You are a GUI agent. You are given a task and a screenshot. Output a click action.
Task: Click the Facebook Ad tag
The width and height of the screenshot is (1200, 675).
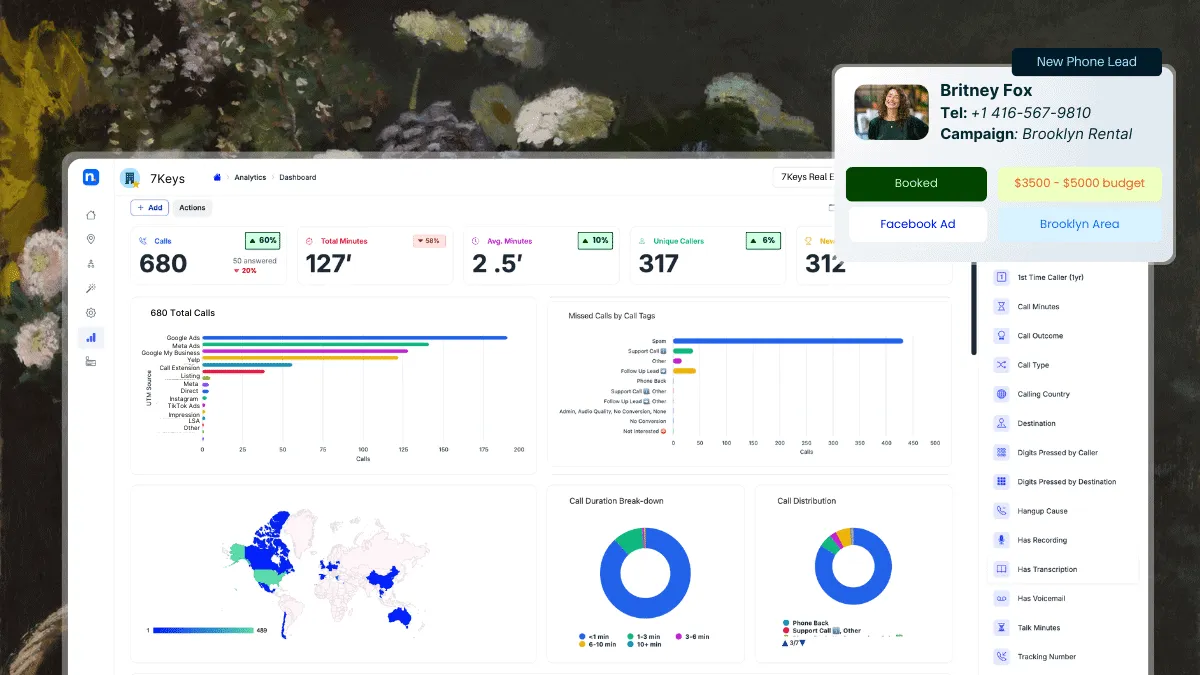click(918, 224)
